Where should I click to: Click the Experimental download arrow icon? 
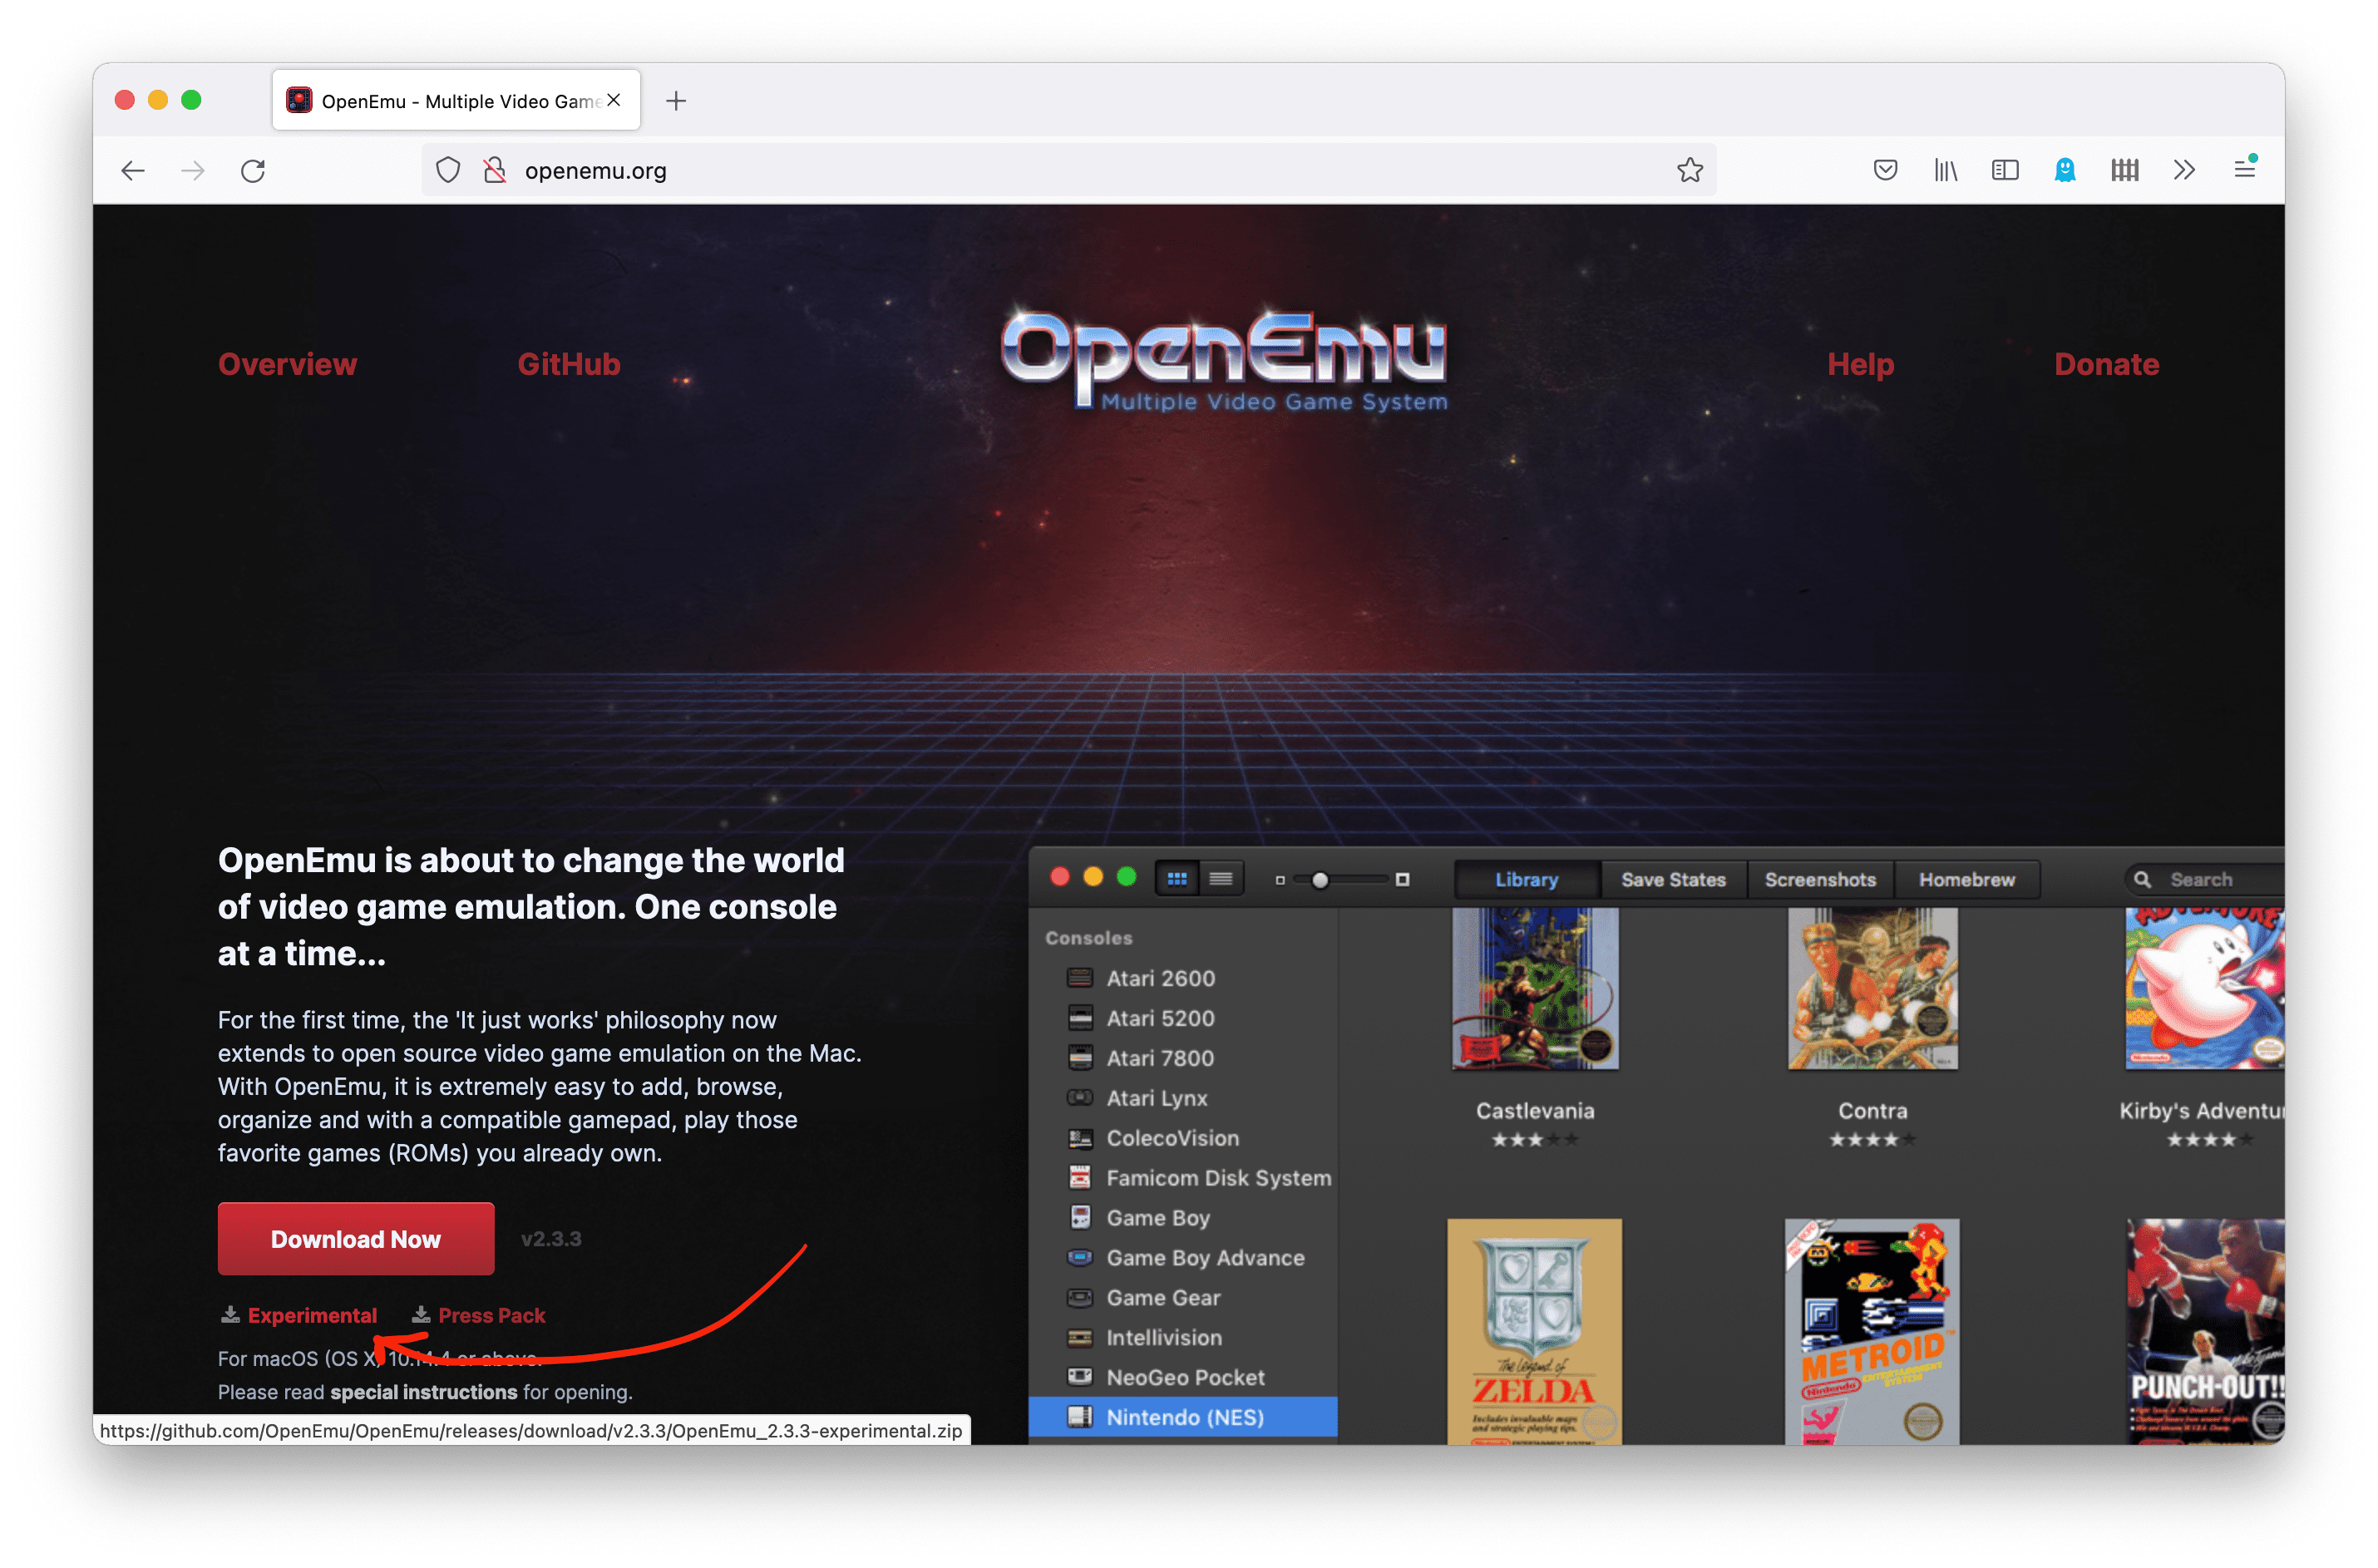(230, 1314)
